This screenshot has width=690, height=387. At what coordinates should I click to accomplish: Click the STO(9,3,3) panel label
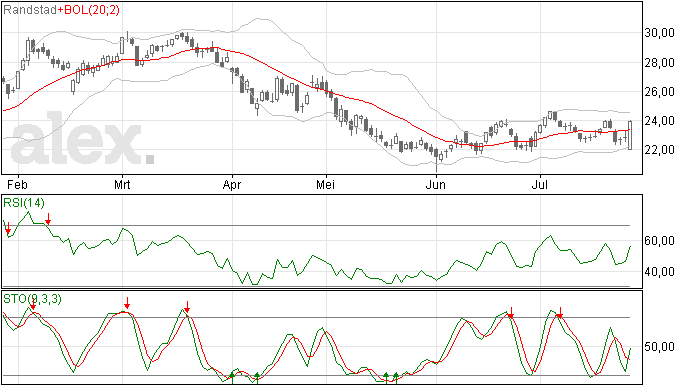tap(32, 299)
